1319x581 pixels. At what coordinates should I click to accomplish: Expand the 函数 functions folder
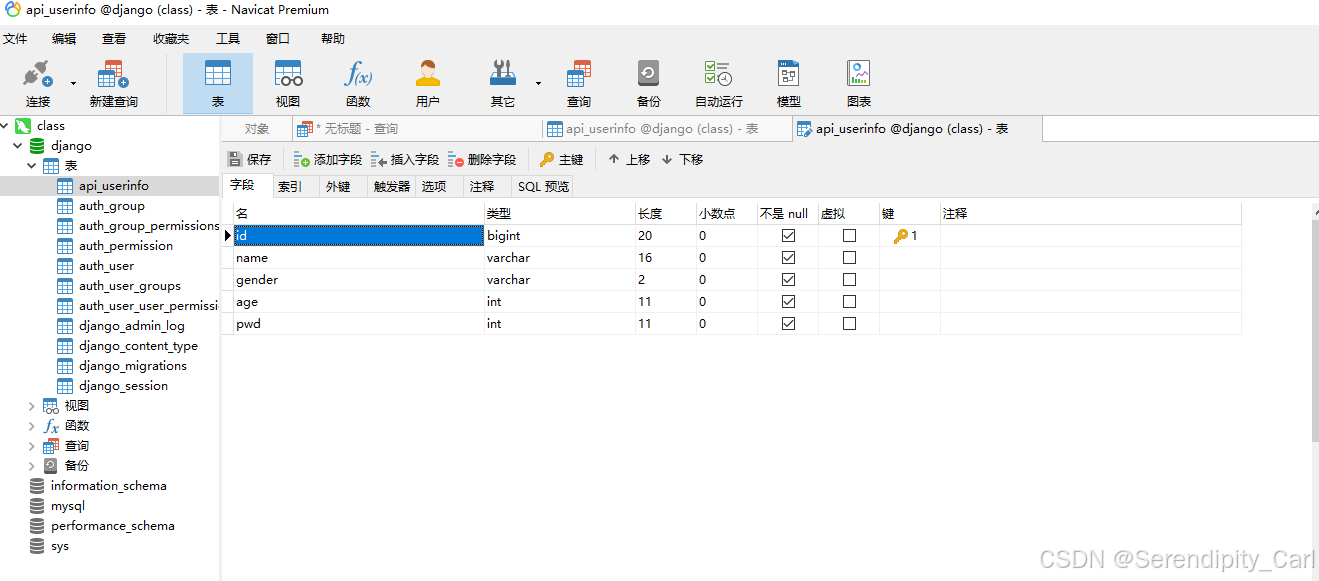(32, 426)
